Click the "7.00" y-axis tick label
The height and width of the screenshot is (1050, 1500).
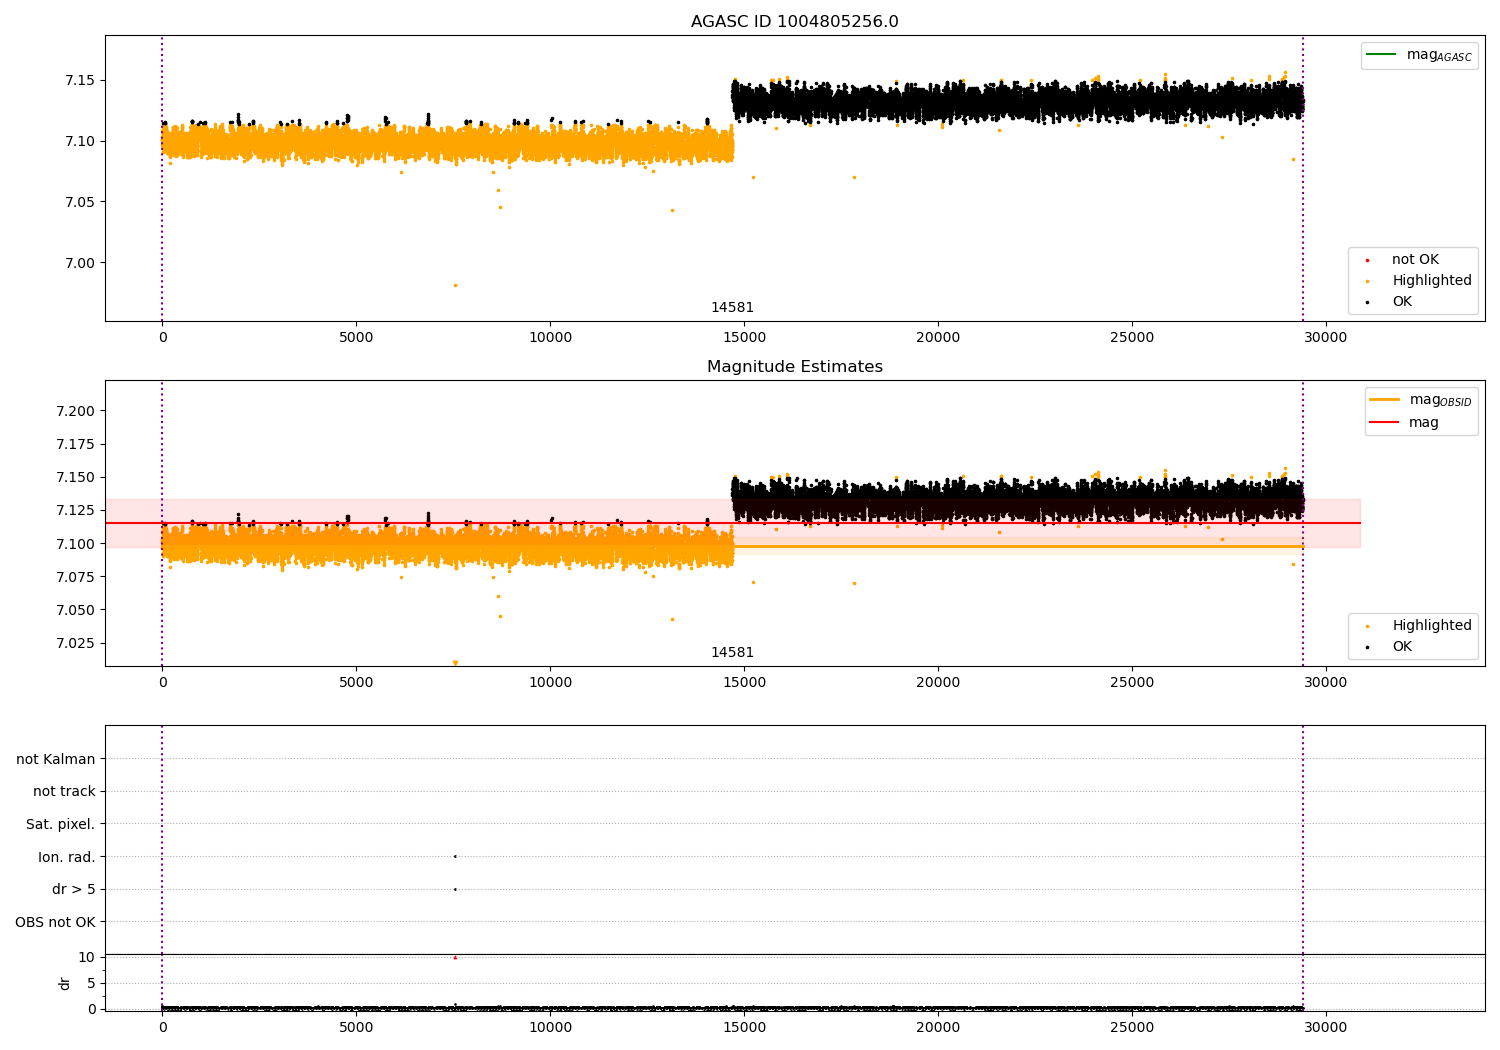pyautogui.click(x=80, y=263)
